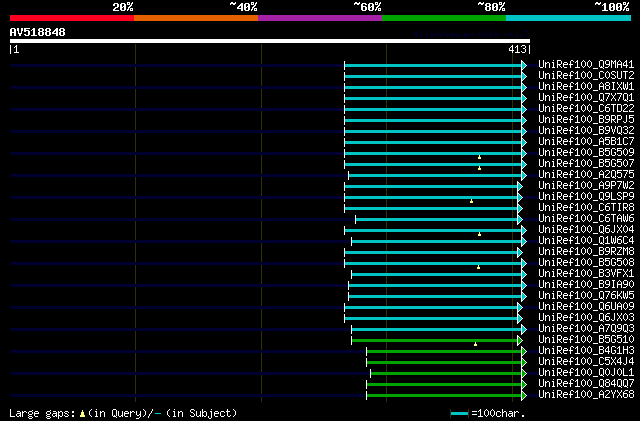Select the UniRef100_B9IA90 label
This screenshot has width=640, height=421.
click(586, 285)
